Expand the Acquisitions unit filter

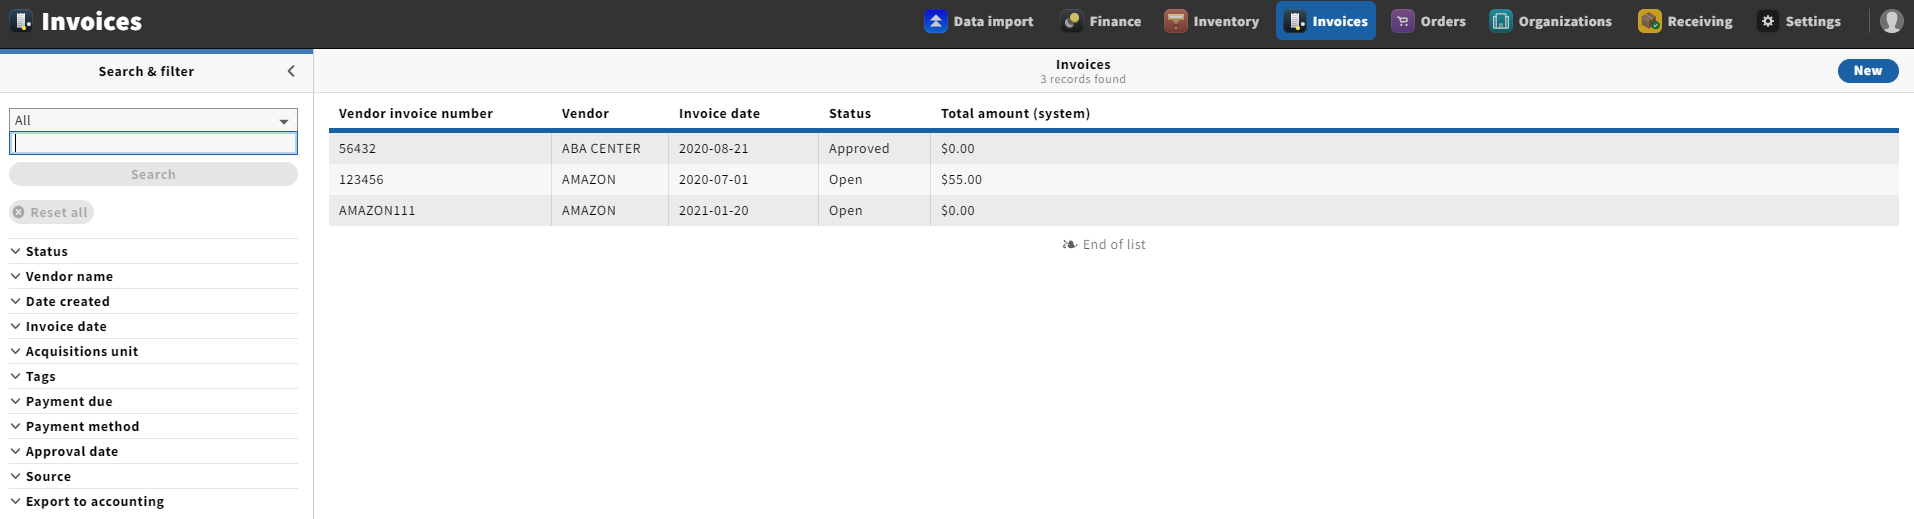[x=153, y=351]
